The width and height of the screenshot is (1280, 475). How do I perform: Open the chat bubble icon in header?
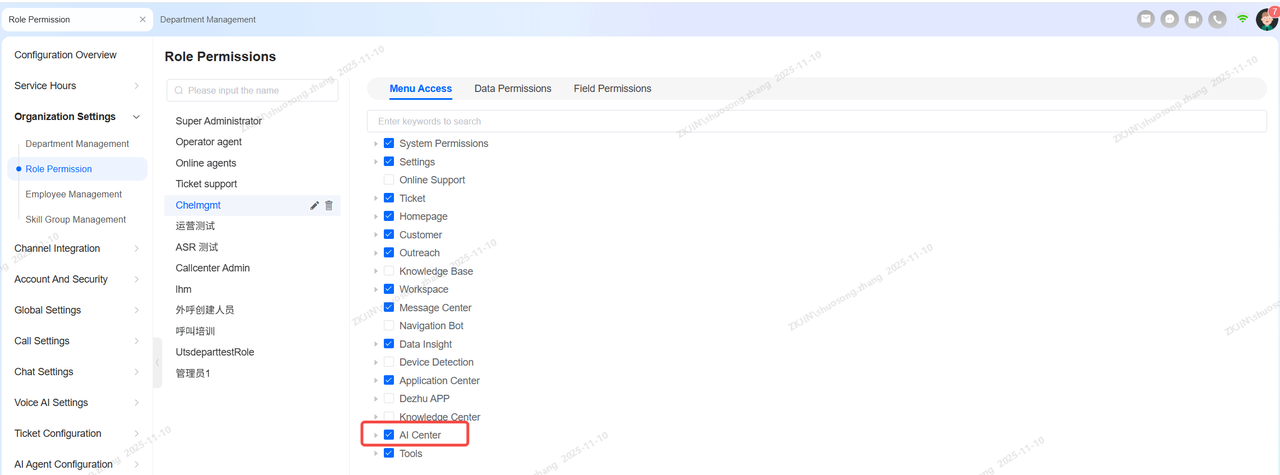[1169, 19]
